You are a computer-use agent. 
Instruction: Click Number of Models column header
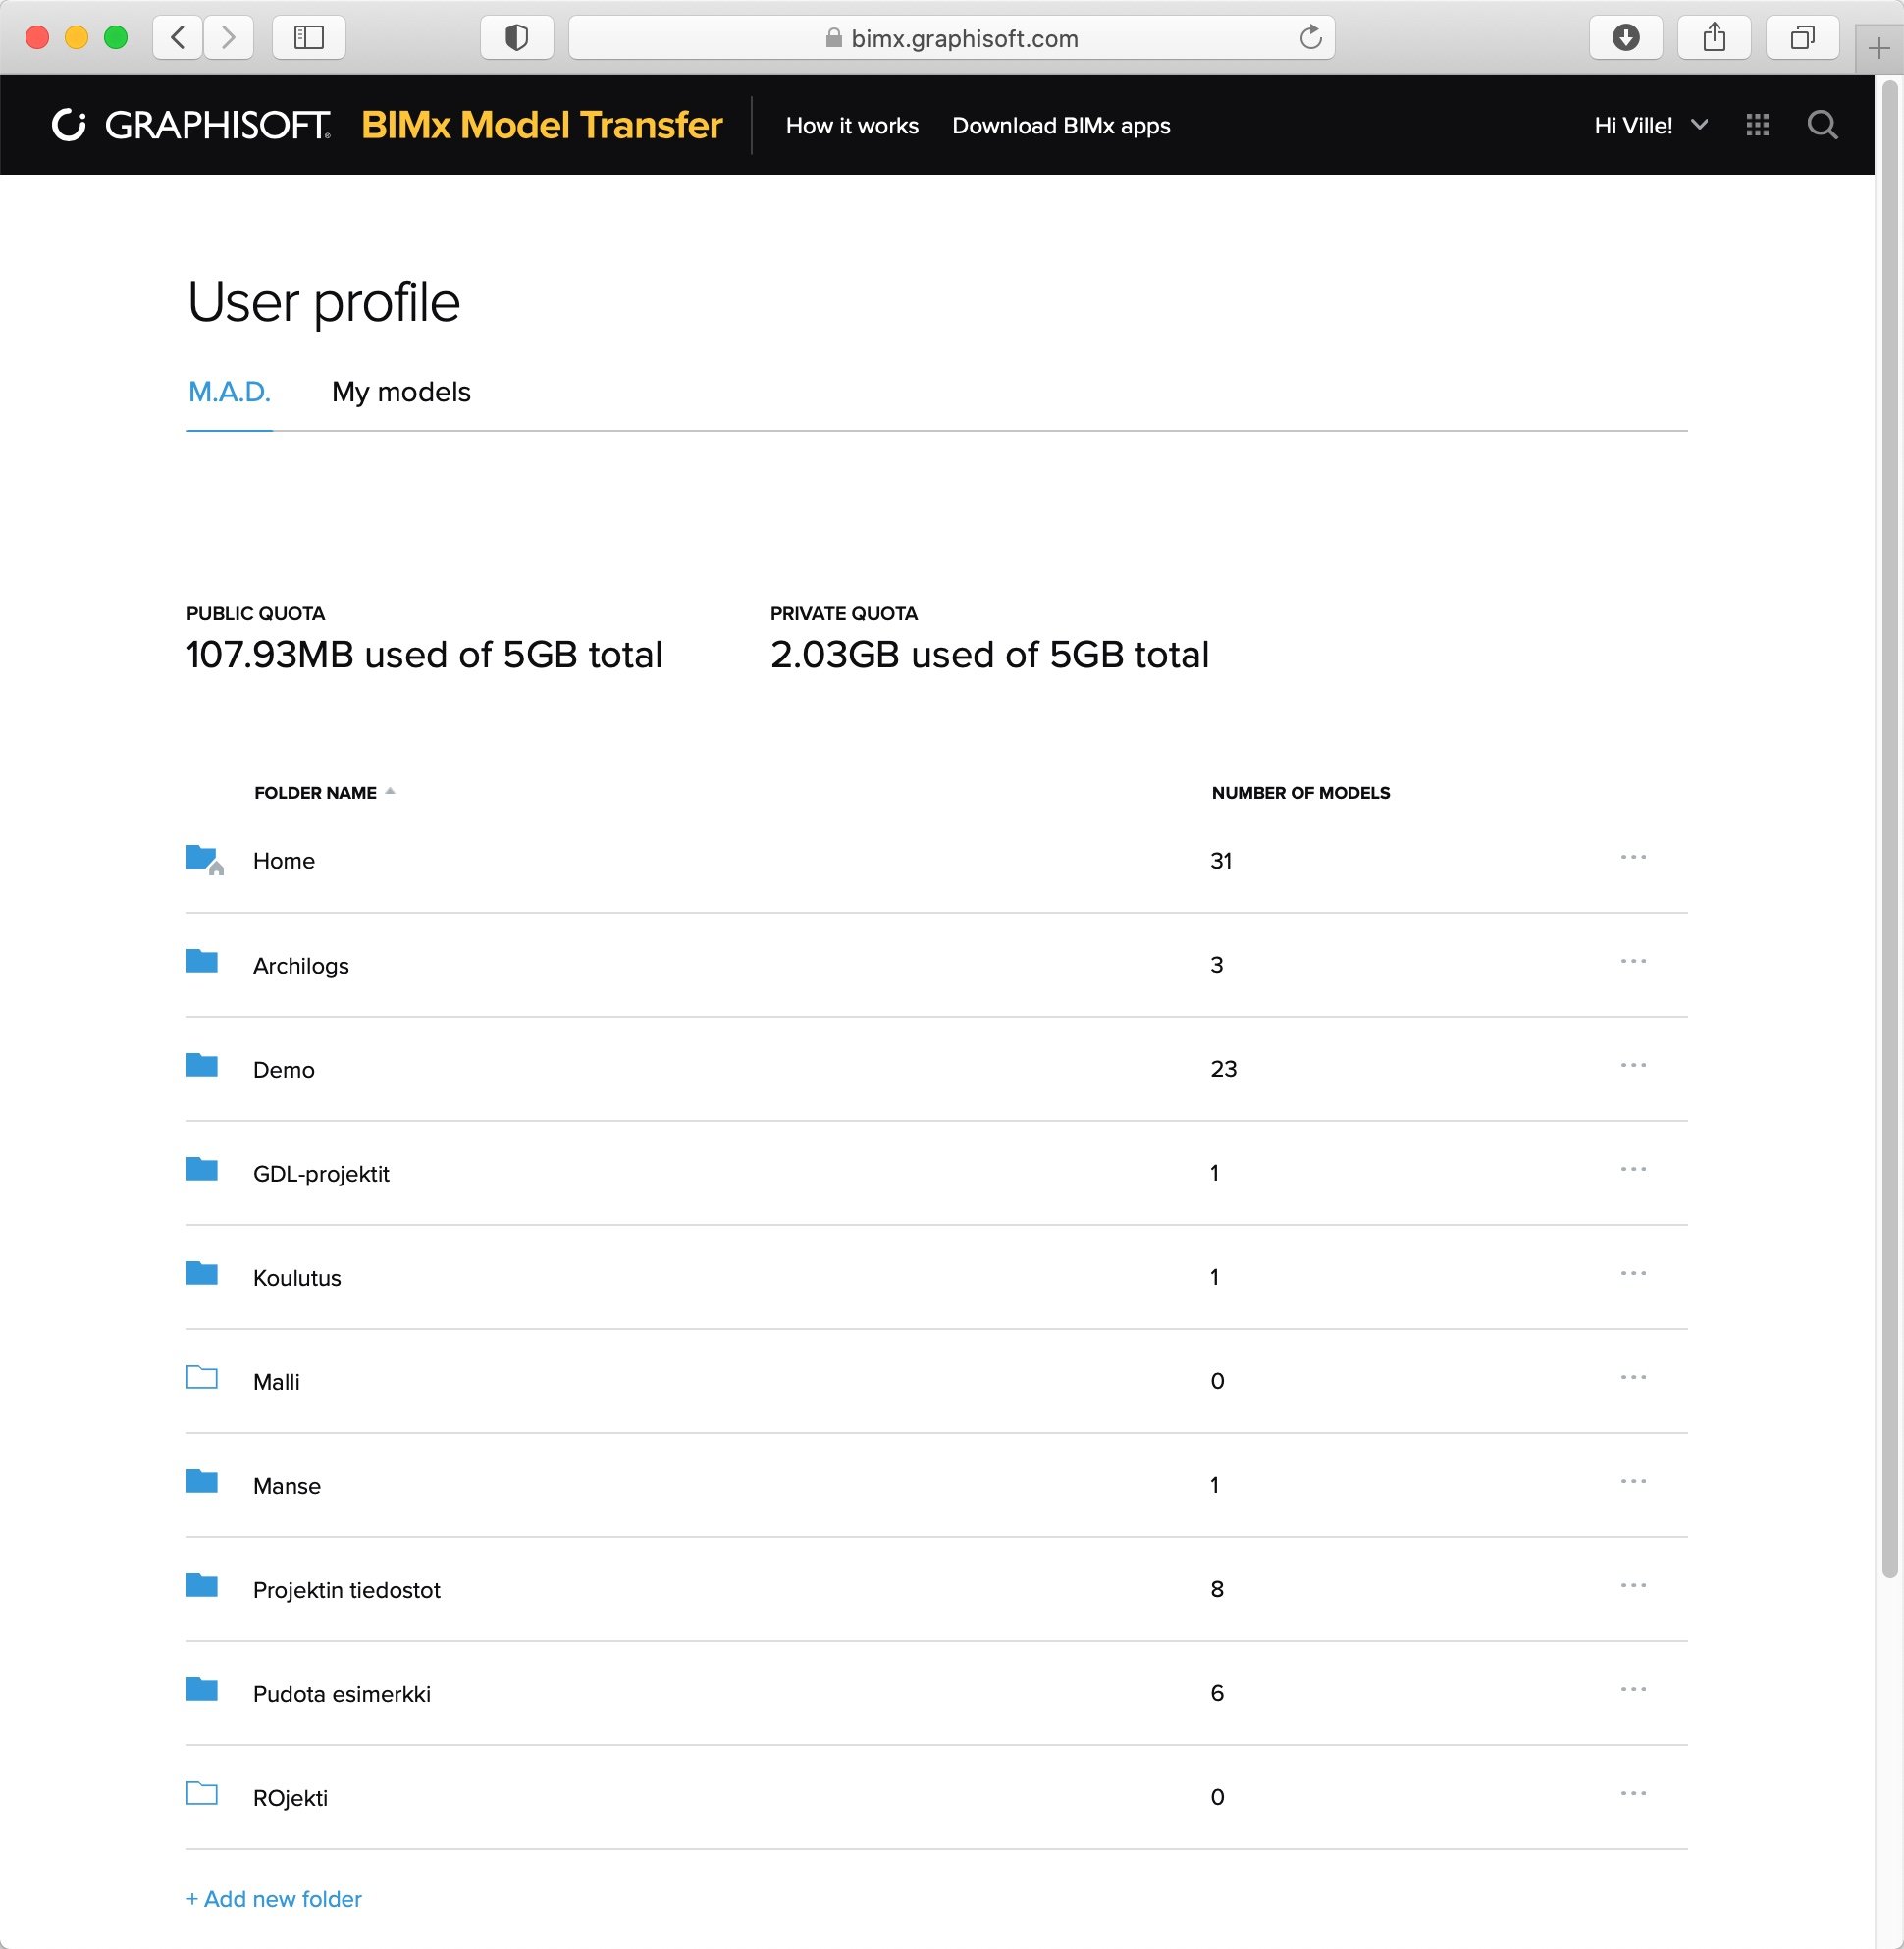1300,793
